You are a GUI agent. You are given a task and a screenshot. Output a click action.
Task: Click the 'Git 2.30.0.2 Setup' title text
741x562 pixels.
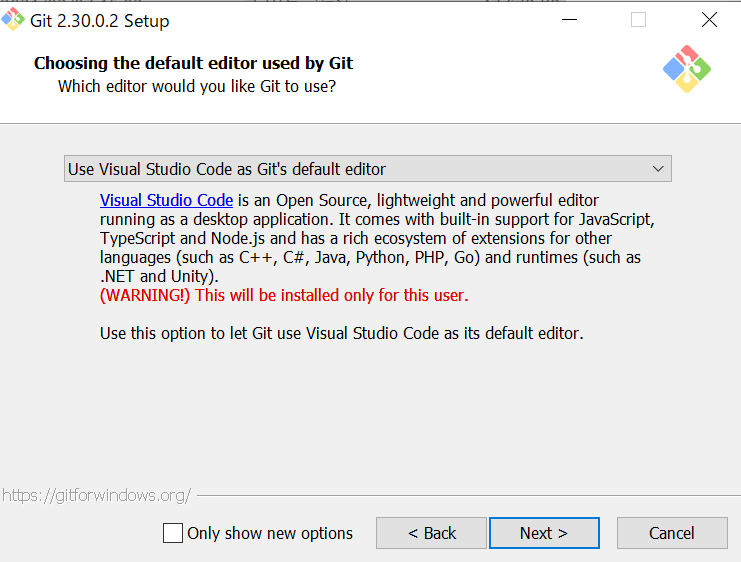(x=100, y=20)
